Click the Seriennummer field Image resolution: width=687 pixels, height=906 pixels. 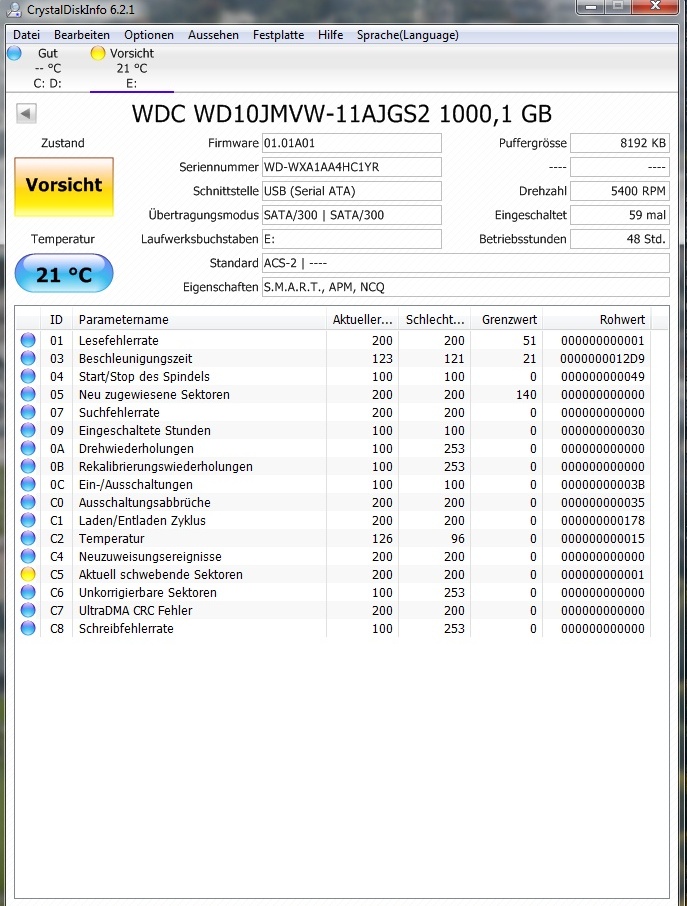[x=351, y=167]
